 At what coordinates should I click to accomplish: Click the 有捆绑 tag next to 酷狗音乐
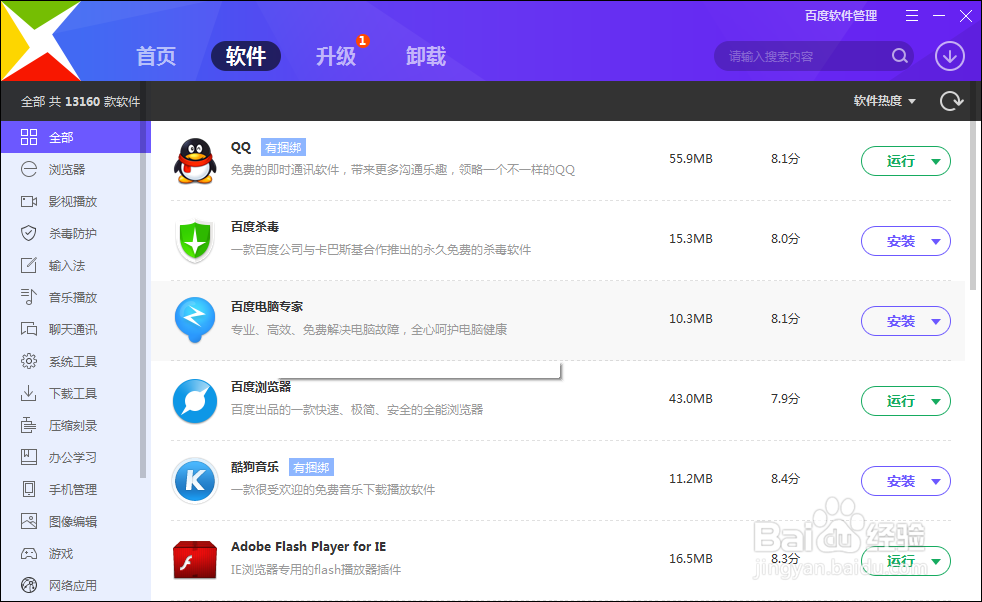coord(311,467)
